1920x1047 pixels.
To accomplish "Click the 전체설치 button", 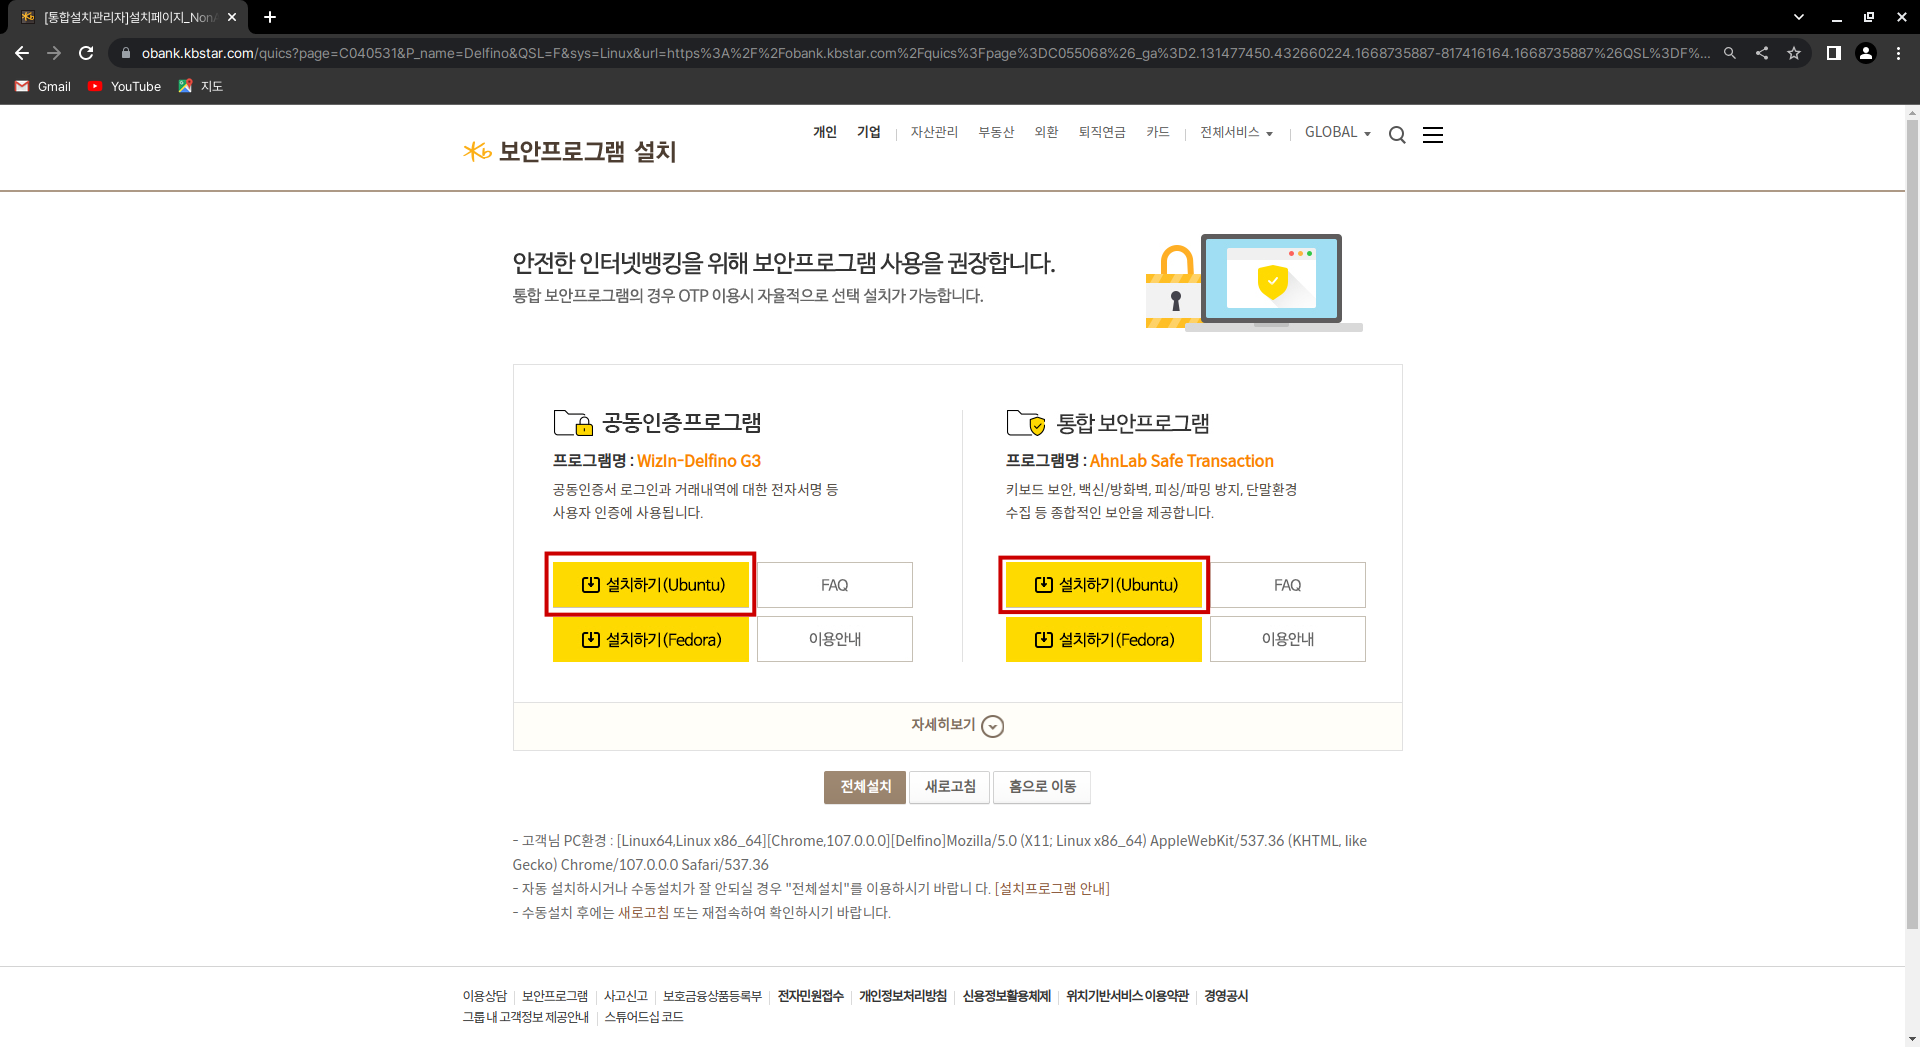I will coord(865,787).
